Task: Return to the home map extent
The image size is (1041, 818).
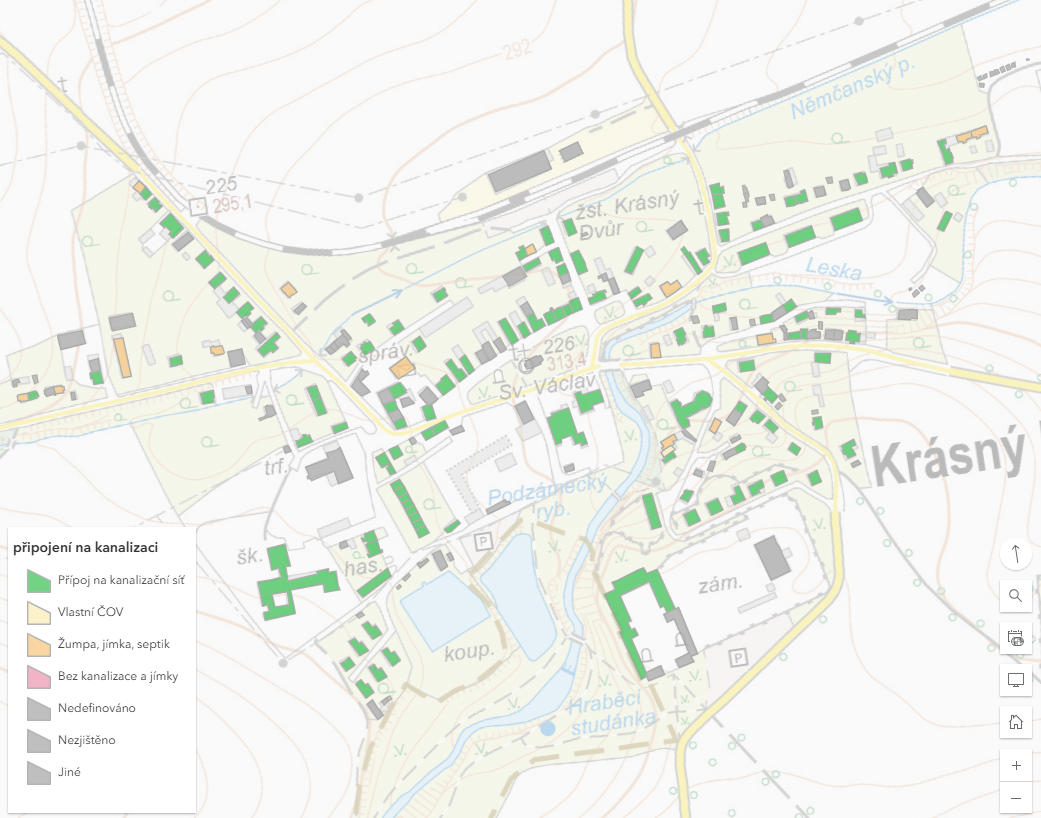Action: click(x=1016, y=722)
